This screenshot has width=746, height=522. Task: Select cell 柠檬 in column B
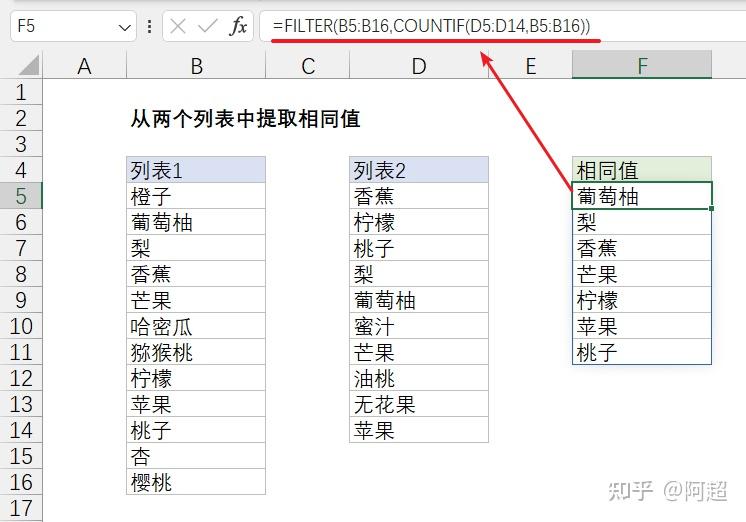(x=196, y=378)
